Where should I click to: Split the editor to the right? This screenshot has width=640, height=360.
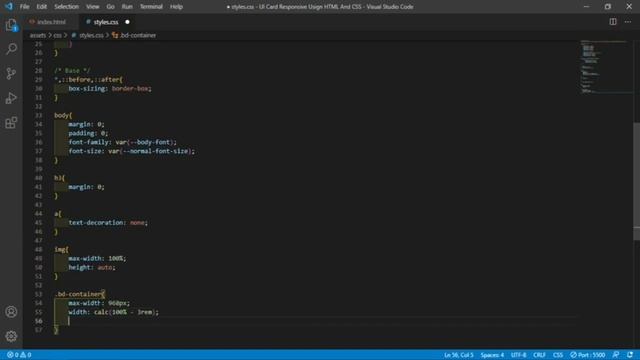(613, 22)
